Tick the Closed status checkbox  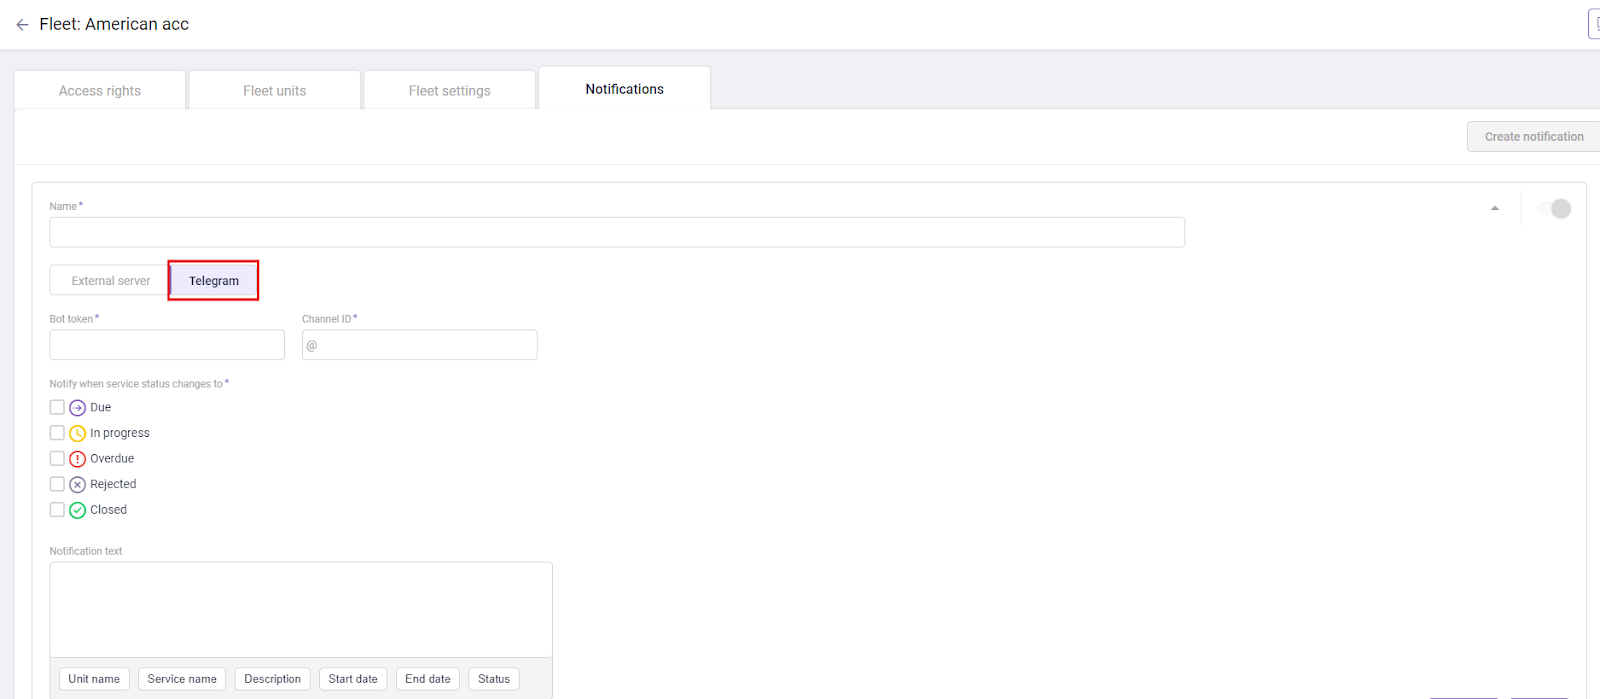[x=57, y=509]
